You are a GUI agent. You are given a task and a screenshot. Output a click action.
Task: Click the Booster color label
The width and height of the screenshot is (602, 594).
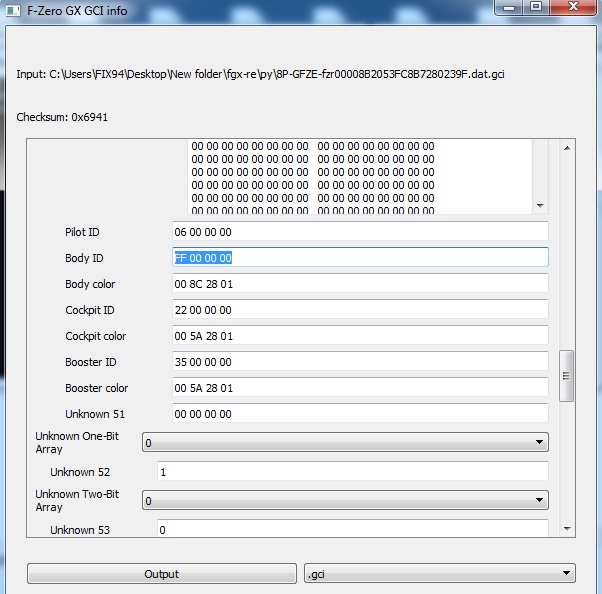tap(96, 388)
